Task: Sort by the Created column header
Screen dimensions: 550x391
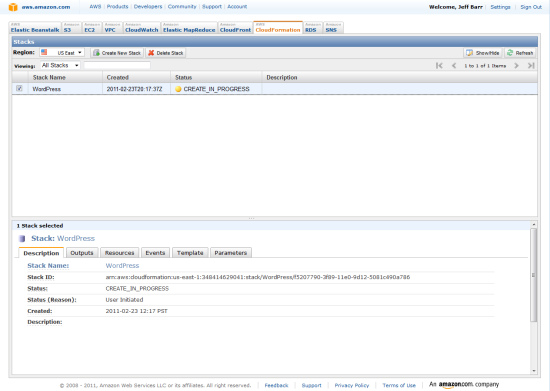Action: [x=136, y=77]
